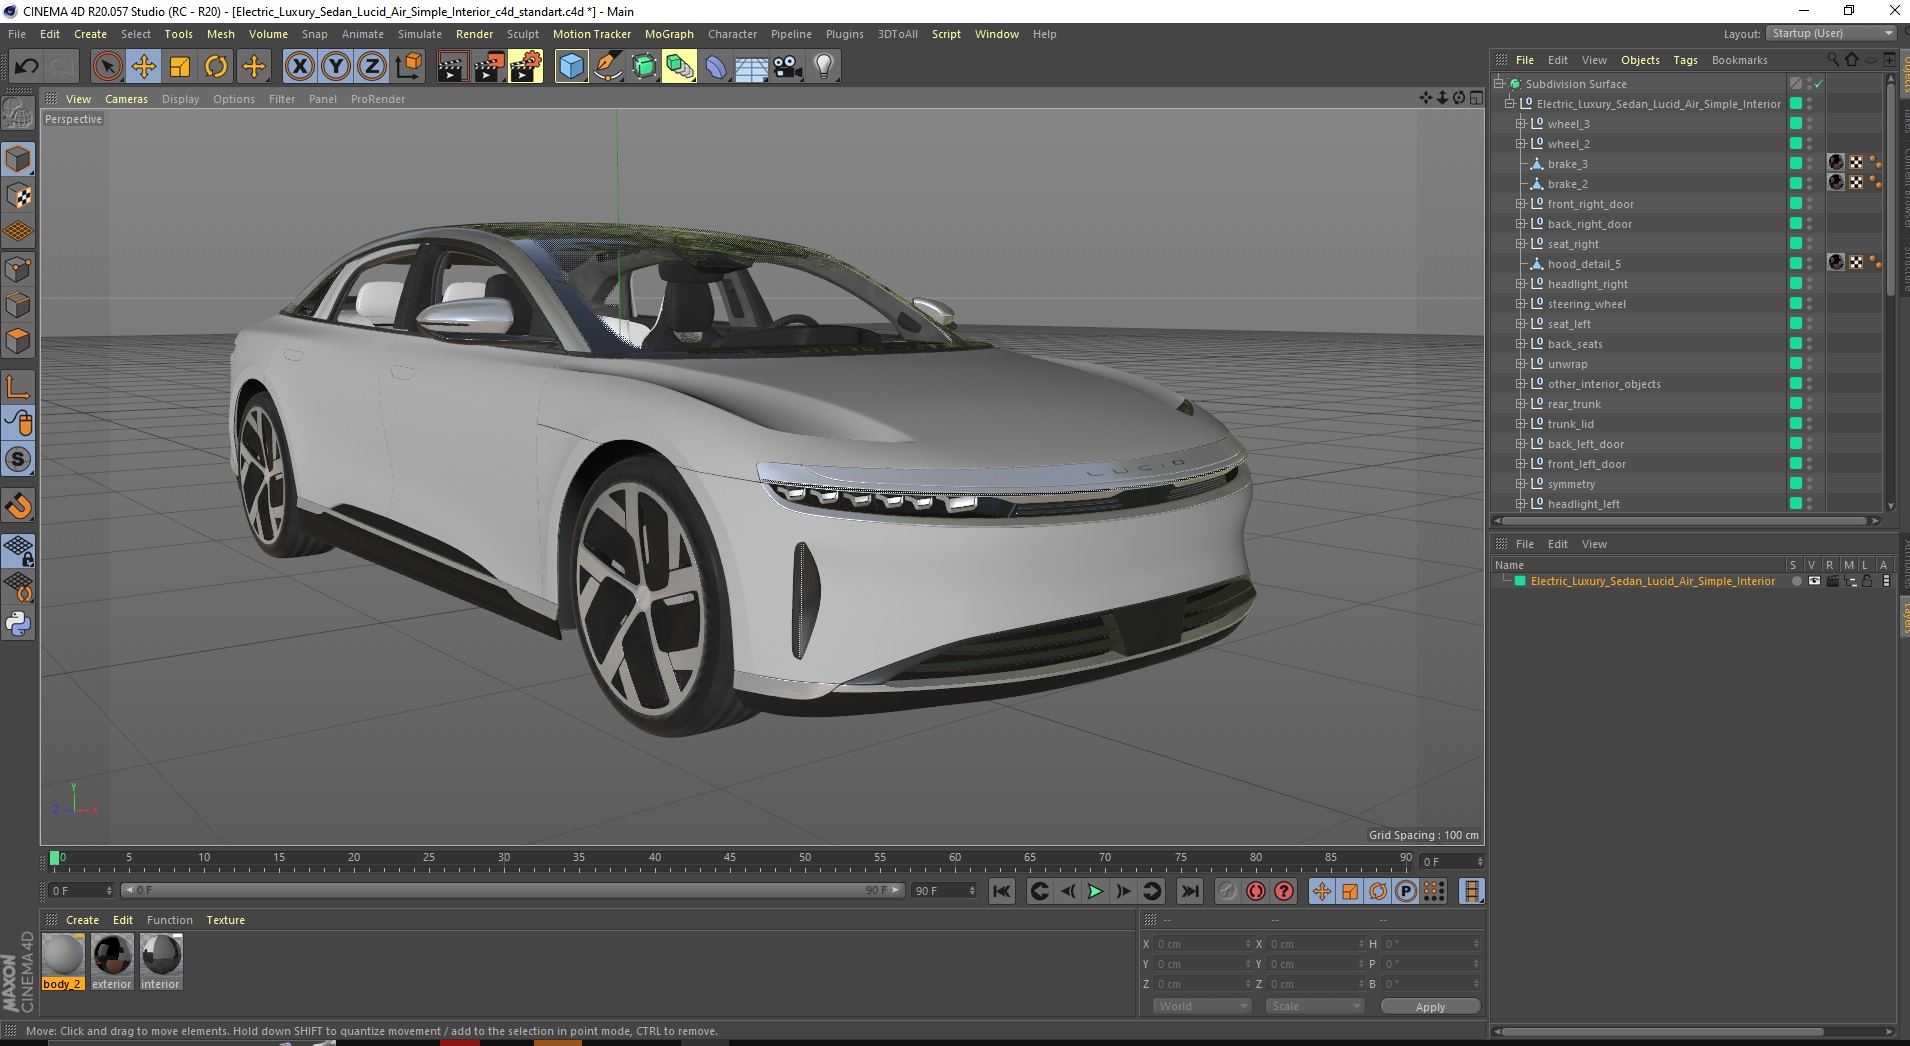Open the Scale coordinate dropdown
This screenshot has width=1910, height=1046.
click(x=1314, y=1006)
